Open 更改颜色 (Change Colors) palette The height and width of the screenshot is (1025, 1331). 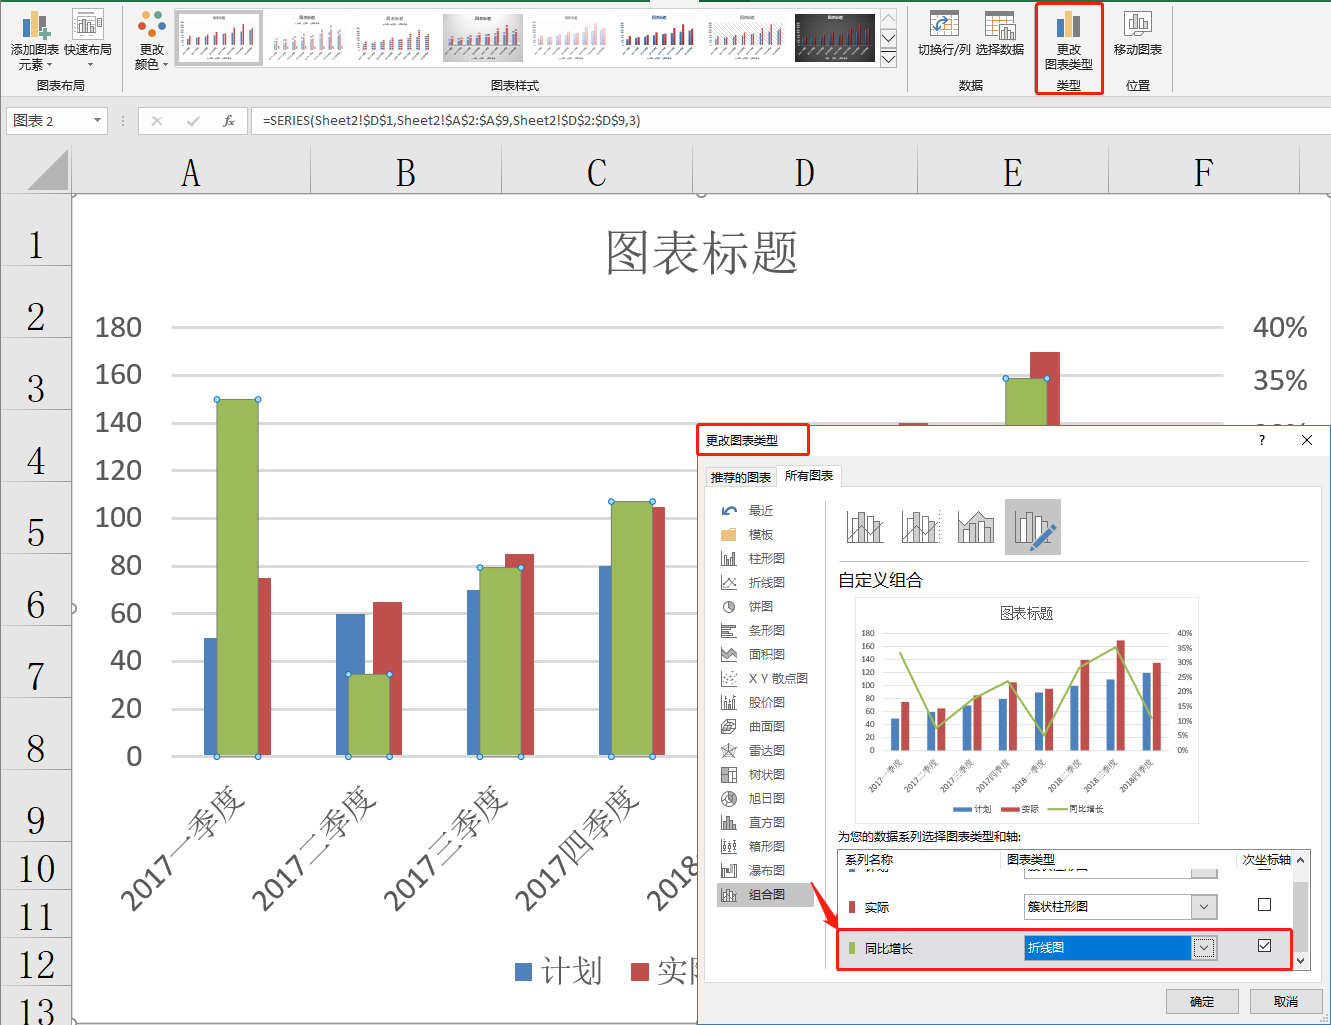pyautogui.click(x=152, y=41)
